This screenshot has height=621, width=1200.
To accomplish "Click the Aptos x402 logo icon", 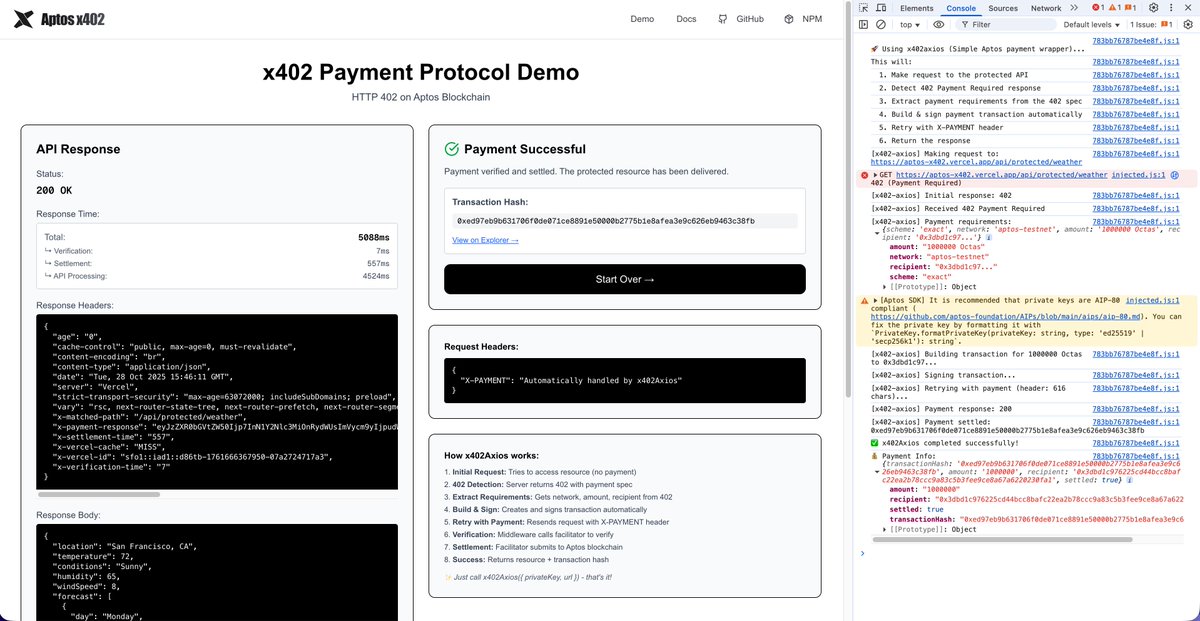I will (25, 19).
